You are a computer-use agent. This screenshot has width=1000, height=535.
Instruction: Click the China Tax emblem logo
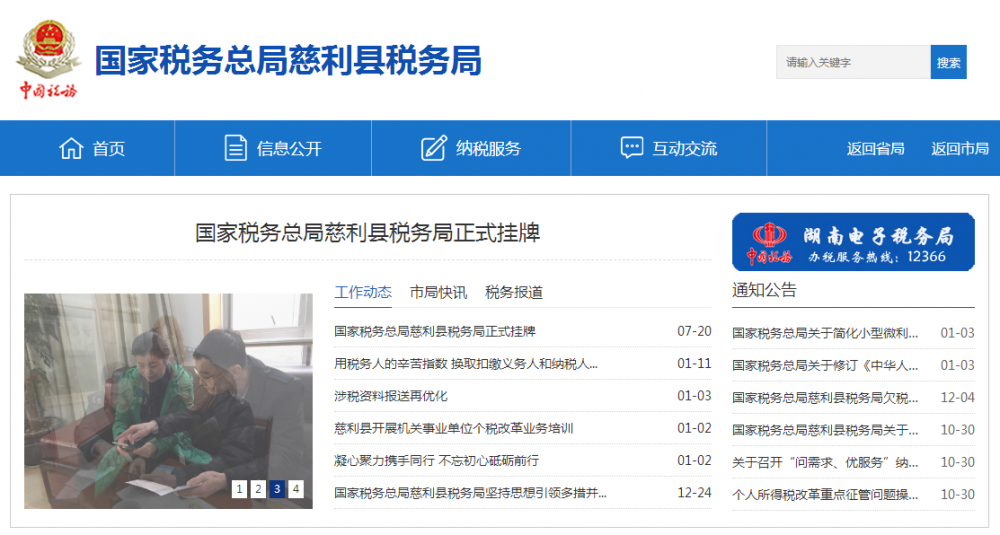48,60
